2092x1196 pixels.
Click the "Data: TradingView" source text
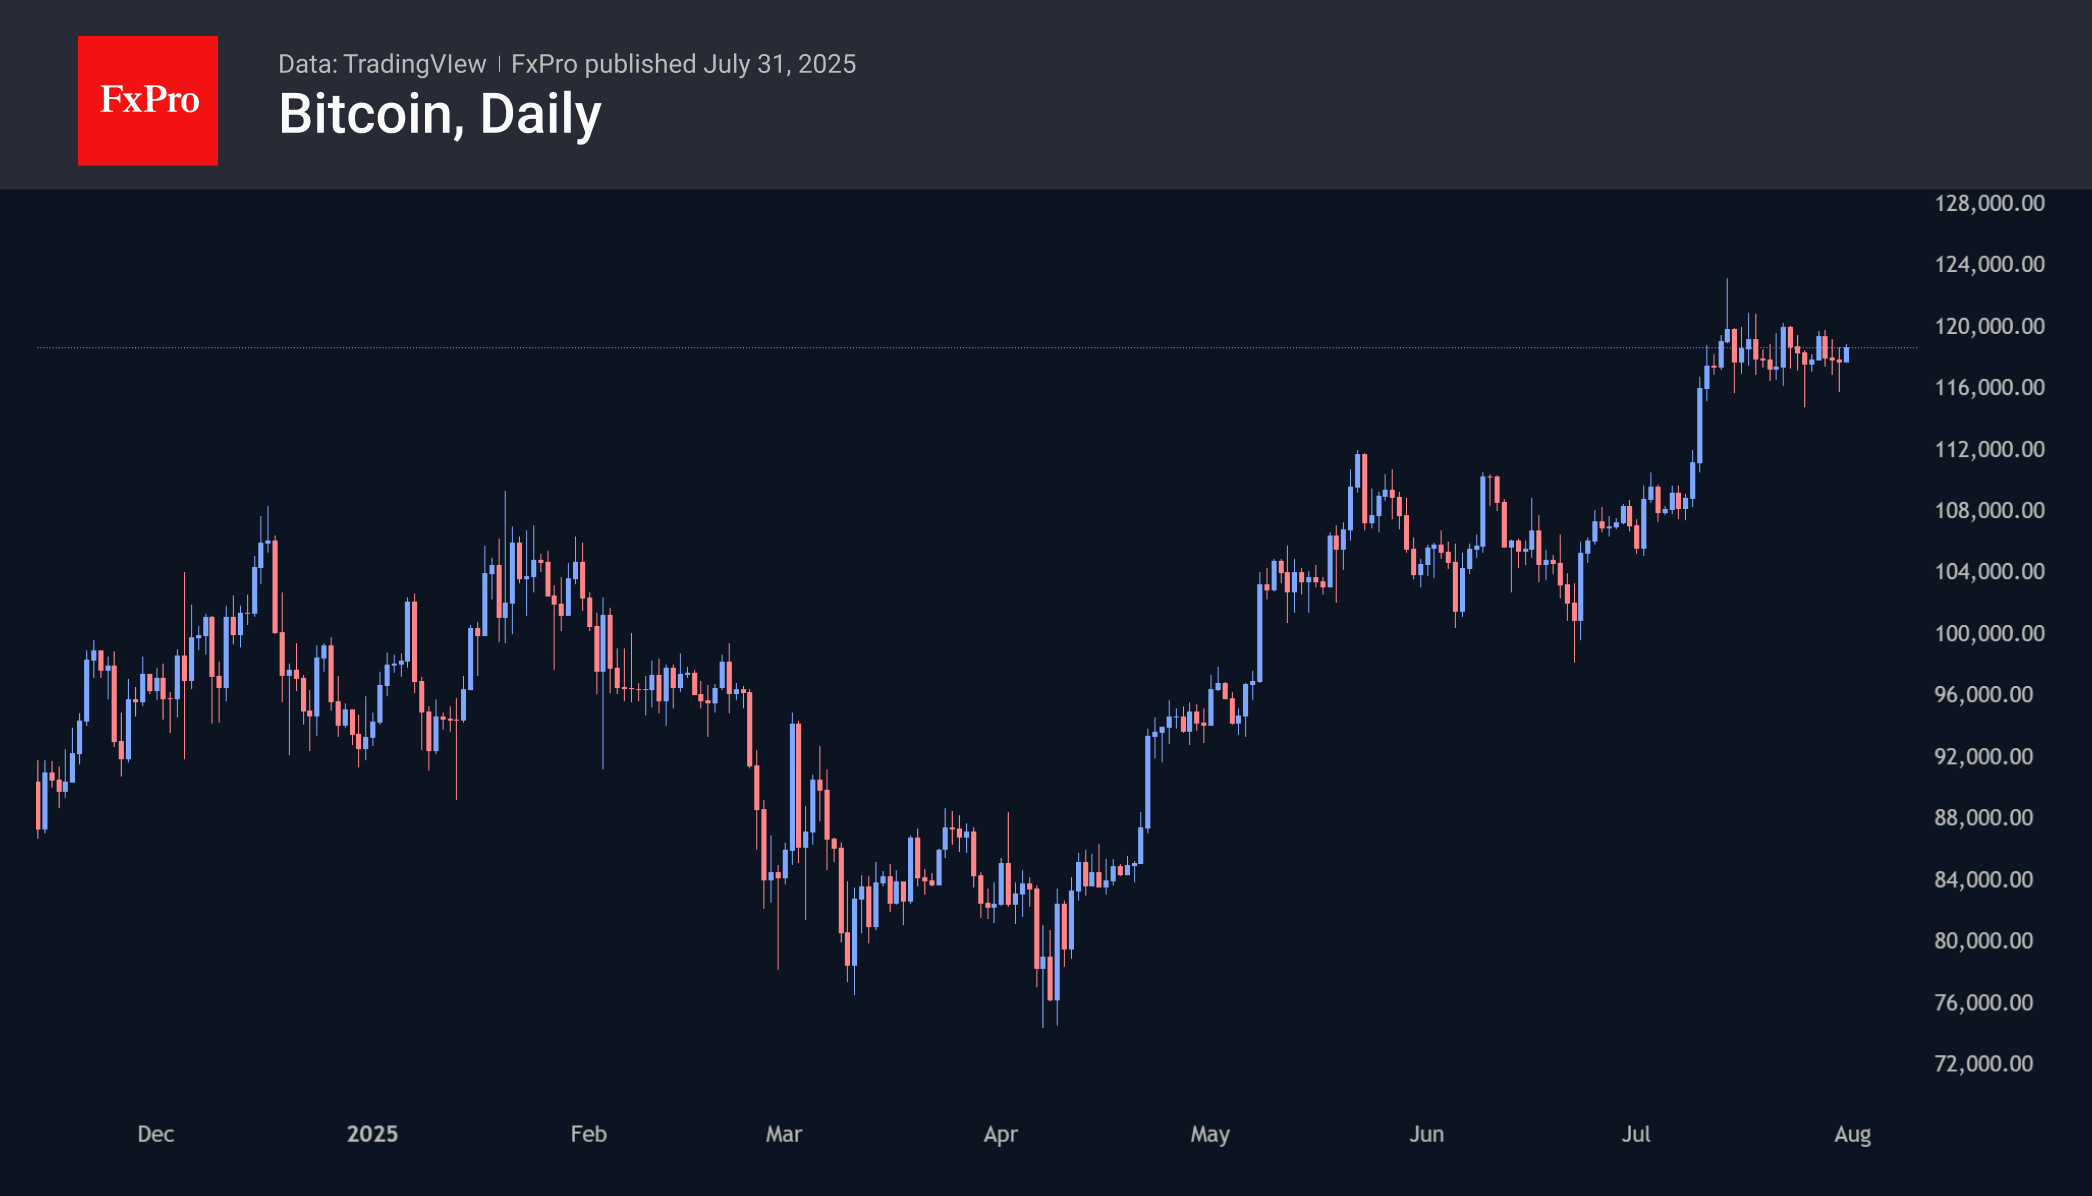381,64
